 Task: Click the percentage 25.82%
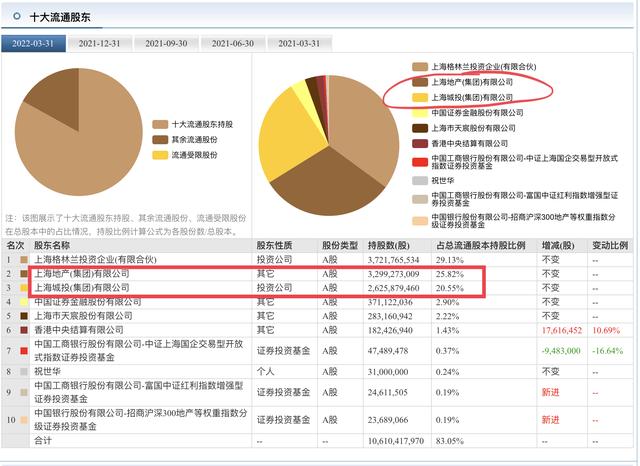449,274
